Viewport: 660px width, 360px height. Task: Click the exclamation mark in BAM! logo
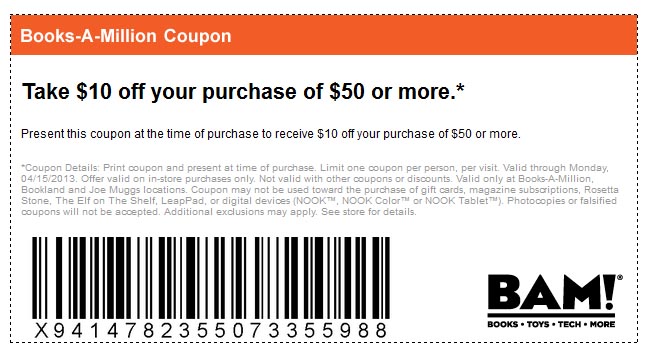[x=608, y=291]
